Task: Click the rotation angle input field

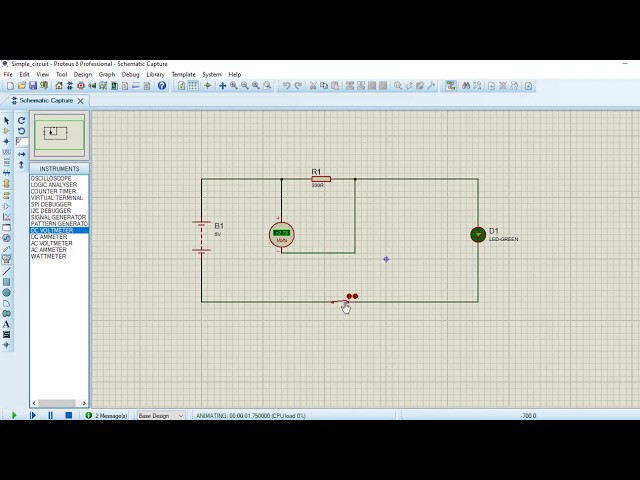Action: pos(22,141)
